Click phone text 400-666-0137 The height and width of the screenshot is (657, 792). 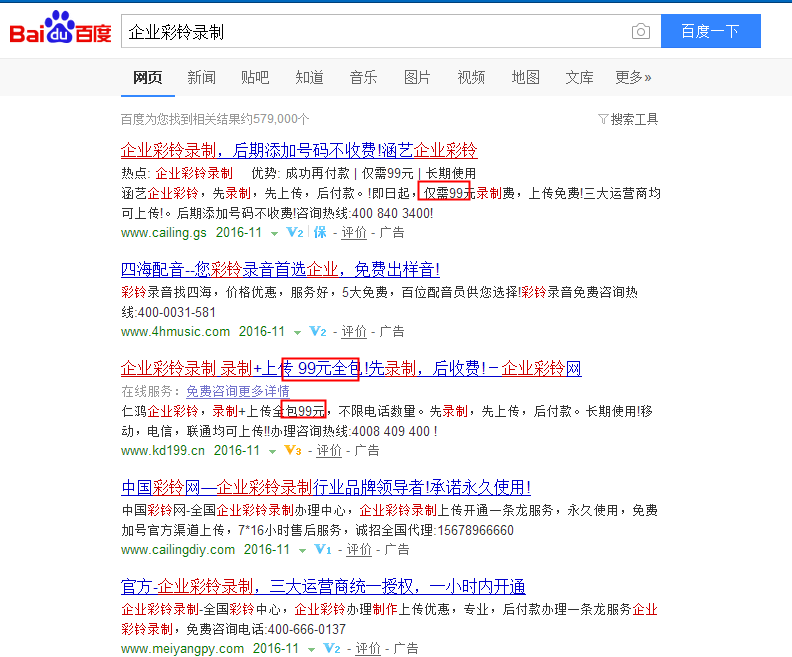pos(307,629)
